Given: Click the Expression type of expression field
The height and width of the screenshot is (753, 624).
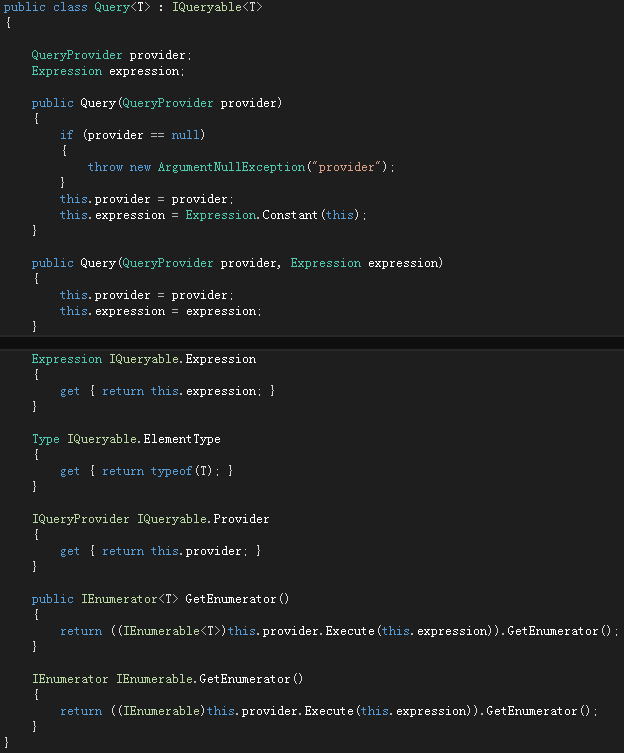Looking at the screenshot, I should [67, 71].
